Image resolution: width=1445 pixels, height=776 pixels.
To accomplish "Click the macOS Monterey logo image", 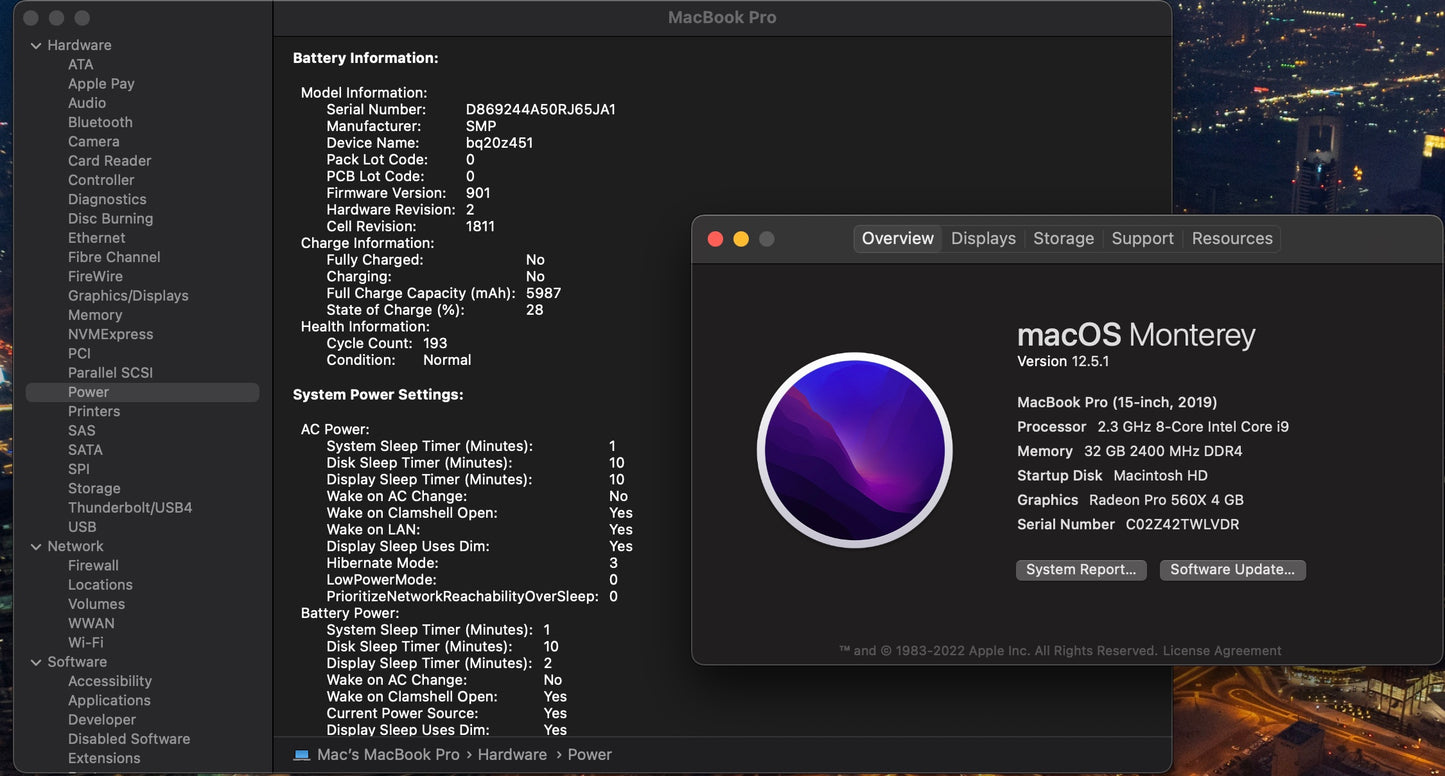I will pos(854,450).
